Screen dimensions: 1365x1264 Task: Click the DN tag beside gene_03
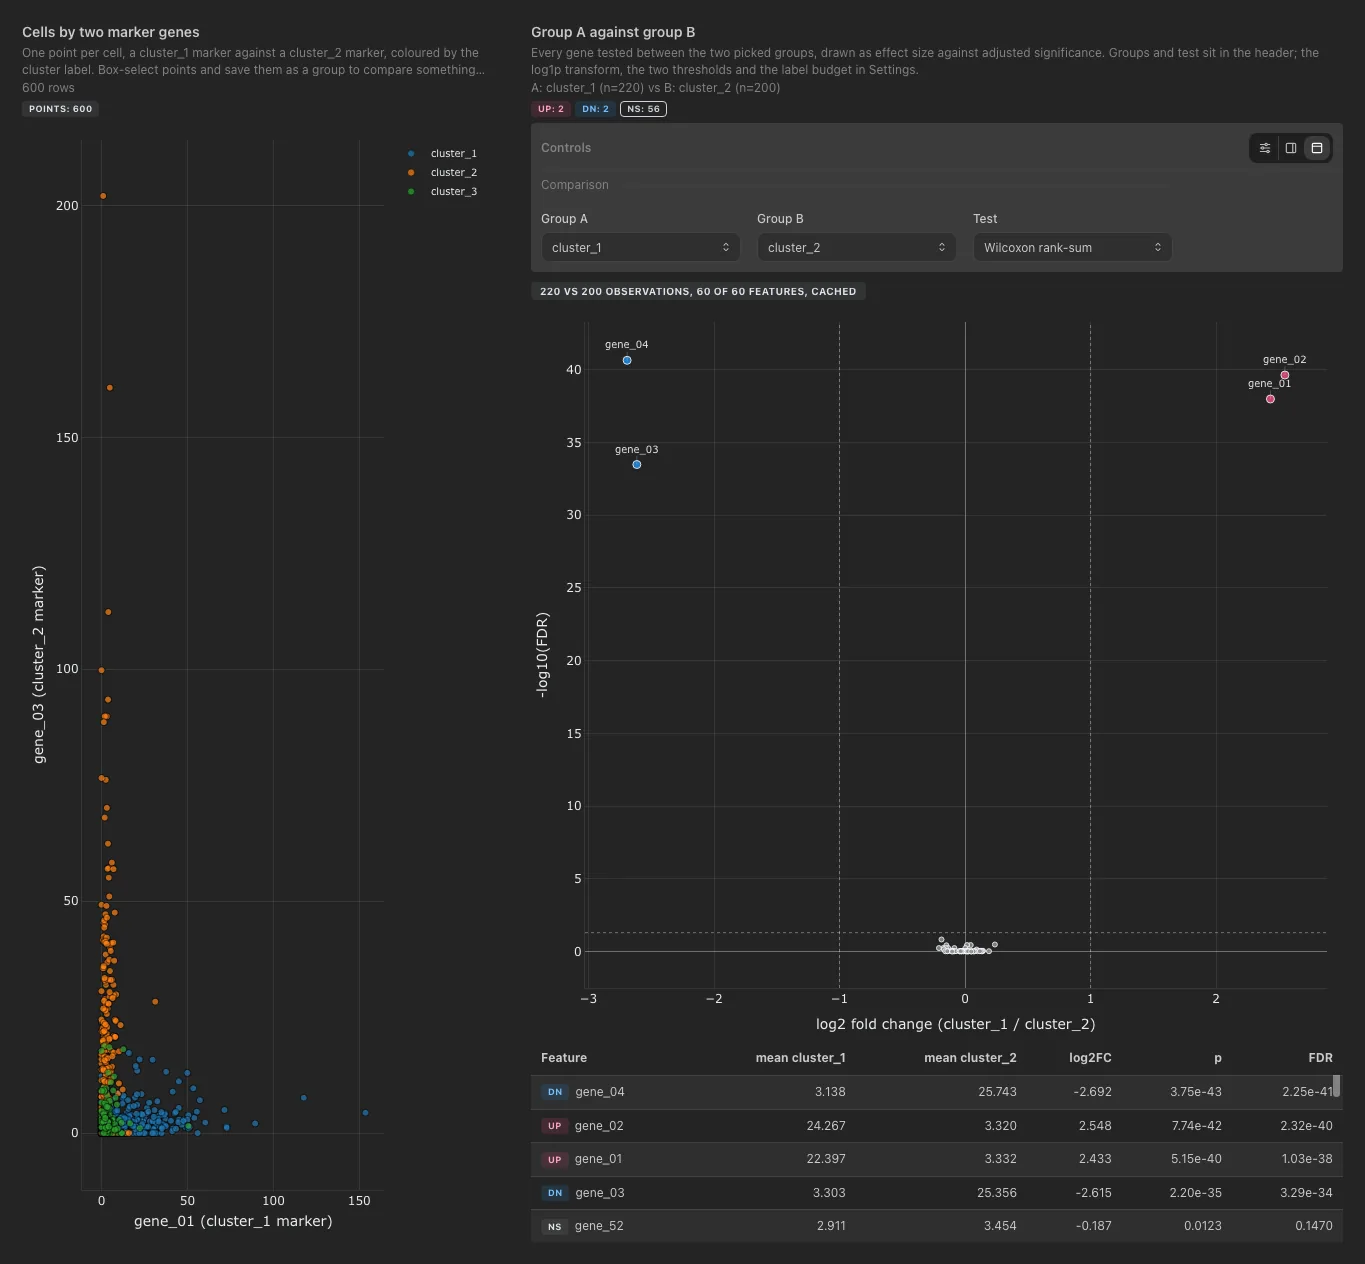click(x=555, y=1193)
